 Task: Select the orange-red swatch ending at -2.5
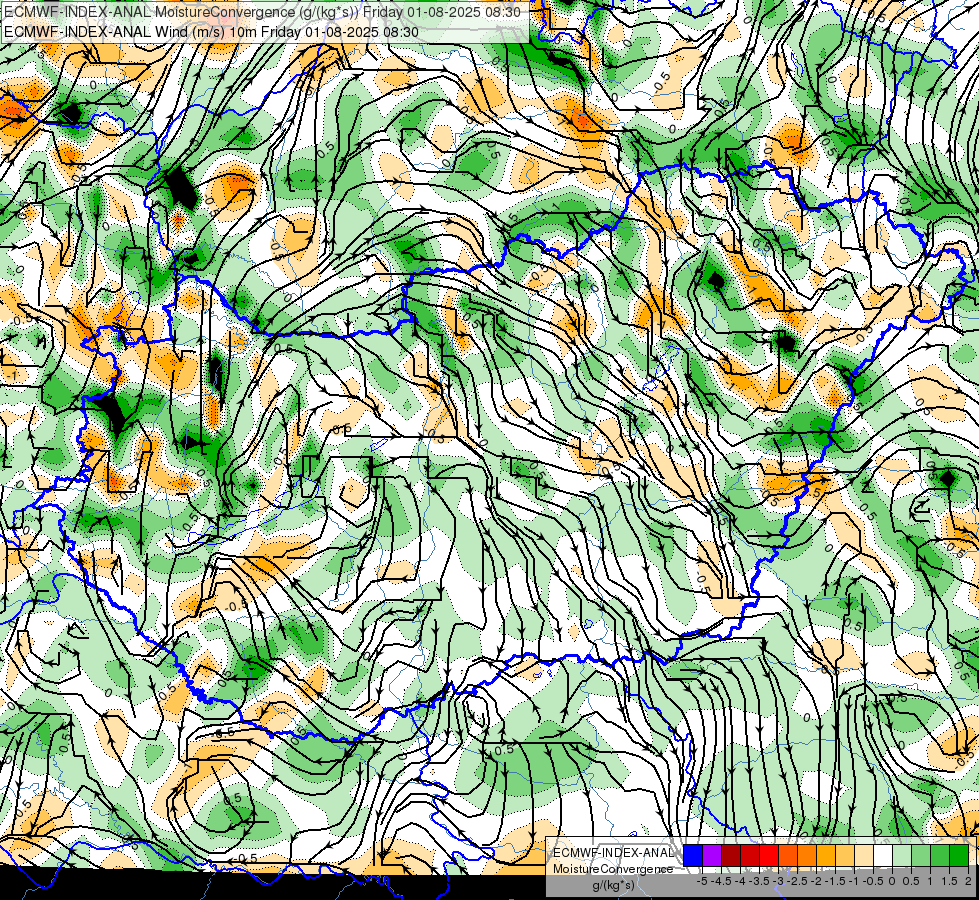coord(788,856)
